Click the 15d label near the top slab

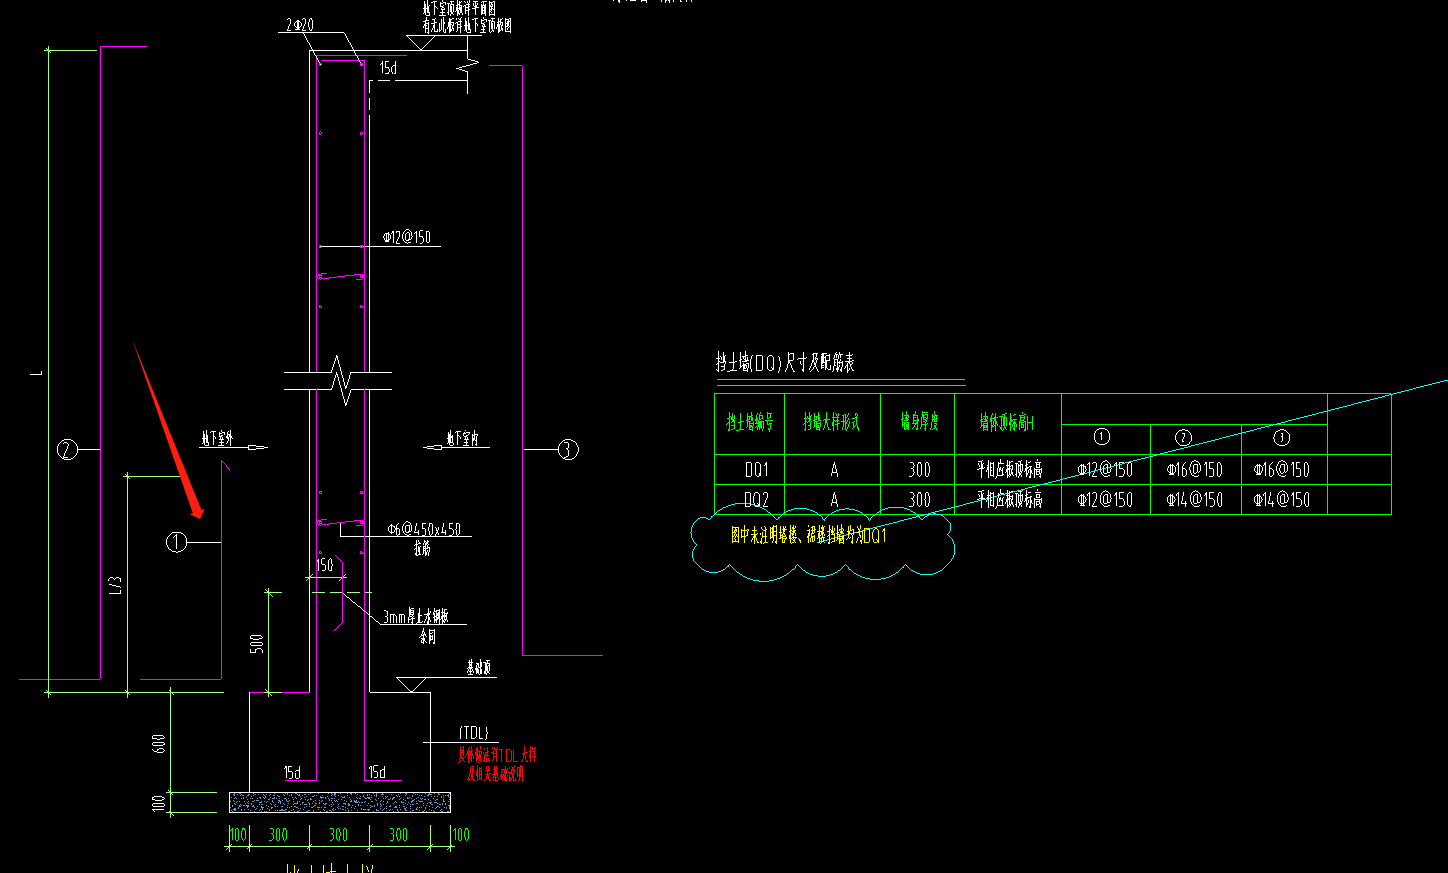[x=388, y=68]
